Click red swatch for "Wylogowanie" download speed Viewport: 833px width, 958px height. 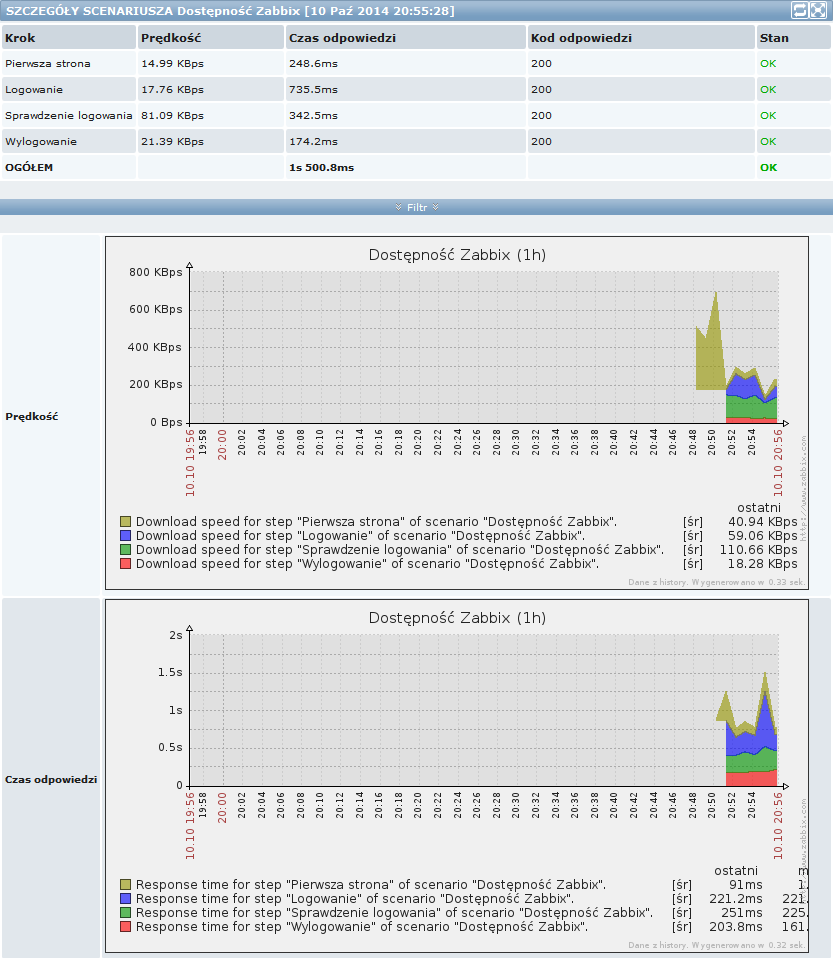pos(125,564)
